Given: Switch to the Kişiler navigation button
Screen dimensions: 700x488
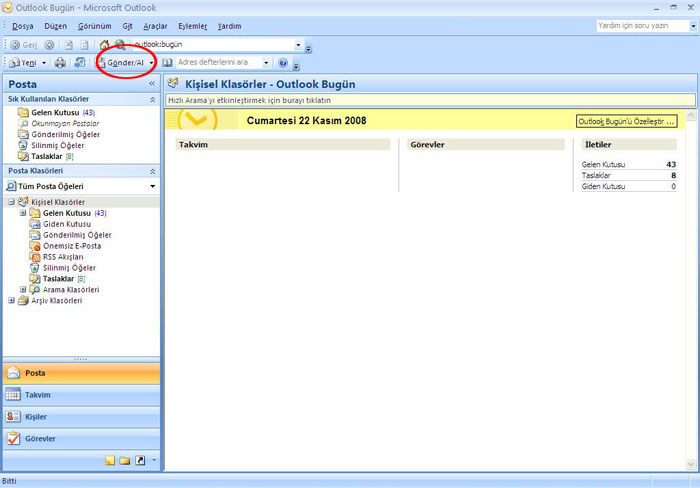Looking at the screenshot, I should pyautogui.click(x=82, y=417).
